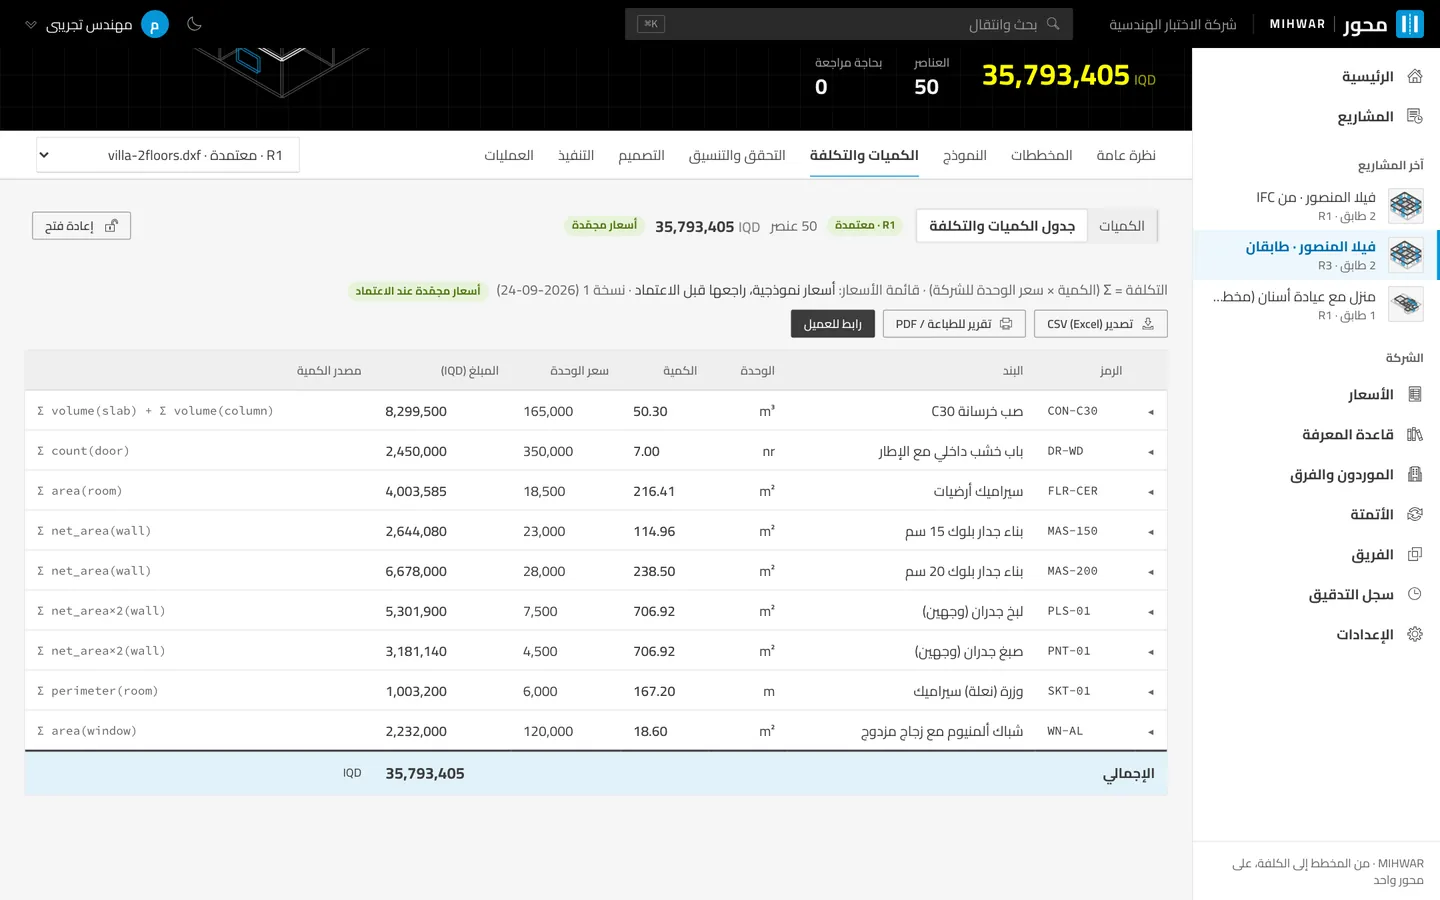Viewport: 1440px width, 900px height.
Task: Open سجل التدقيق audit log
Action: click(x=1316, y=595)
